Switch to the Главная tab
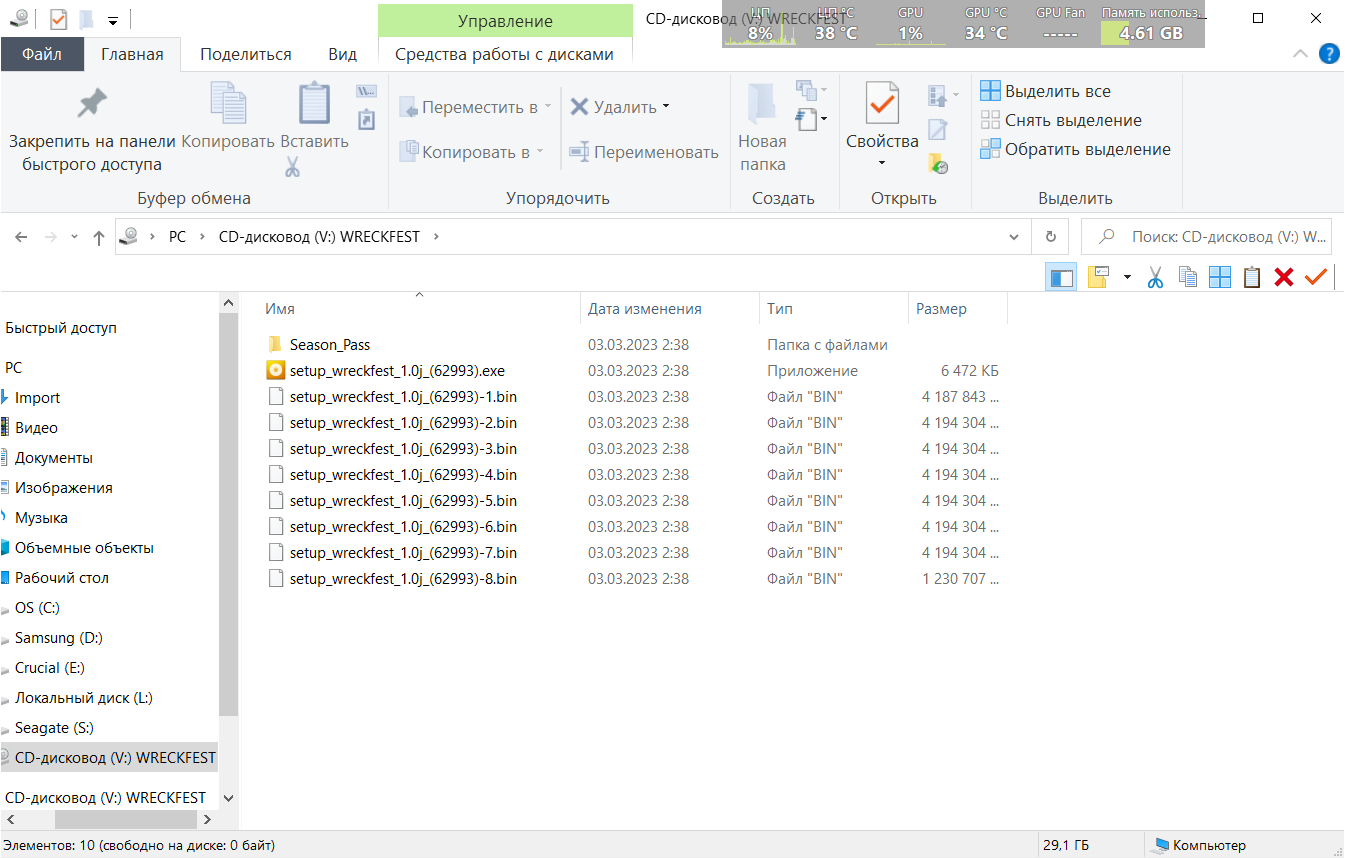The width and height of the screenshot is (1345, 859). 132,54
